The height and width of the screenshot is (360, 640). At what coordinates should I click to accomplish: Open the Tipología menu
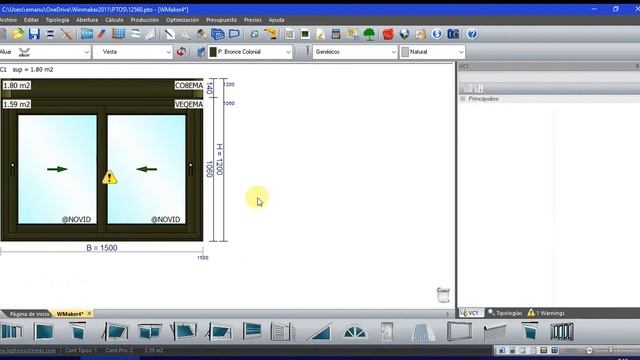58,20
